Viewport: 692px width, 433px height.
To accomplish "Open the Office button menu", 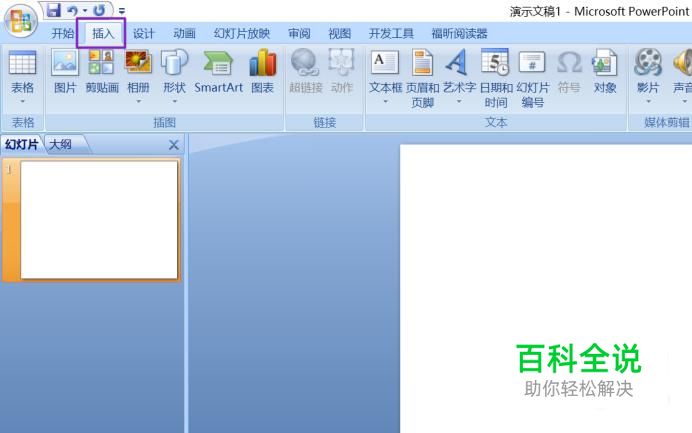I will (x=20, y=21).
